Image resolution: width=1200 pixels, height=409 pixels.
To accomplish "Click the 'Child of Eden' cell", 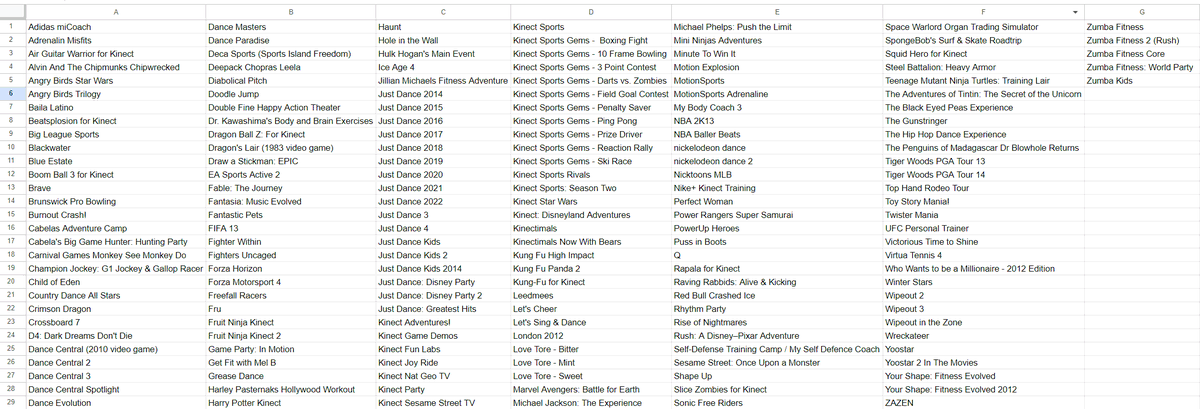I will [115, 282].
